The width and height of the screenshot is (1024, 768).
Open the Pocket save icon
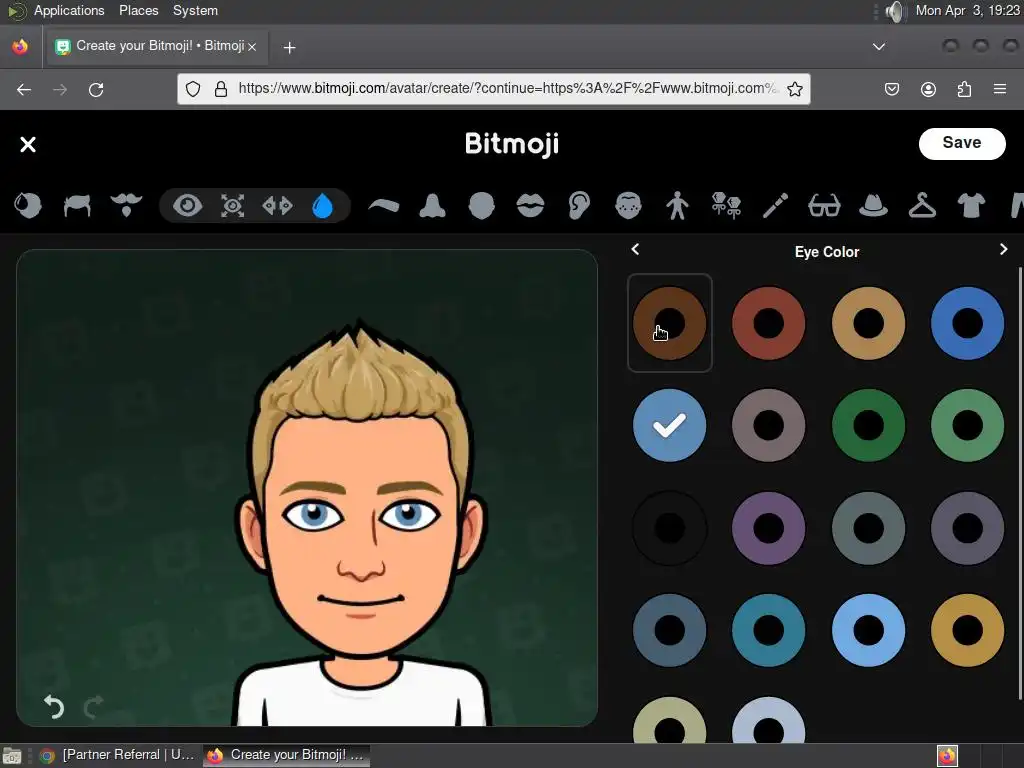892,89
